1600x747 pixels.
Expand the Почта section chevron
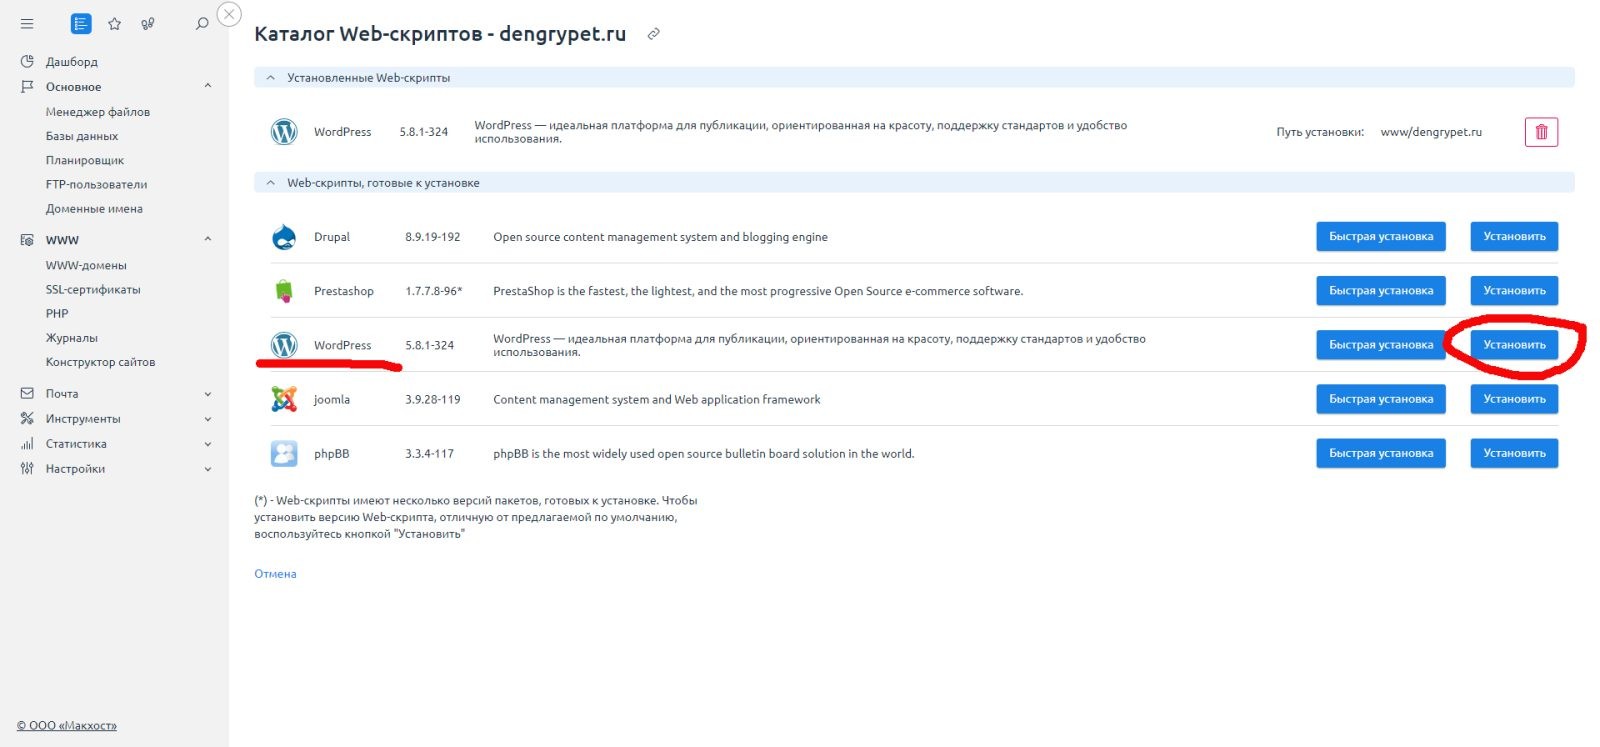(208, 394)
